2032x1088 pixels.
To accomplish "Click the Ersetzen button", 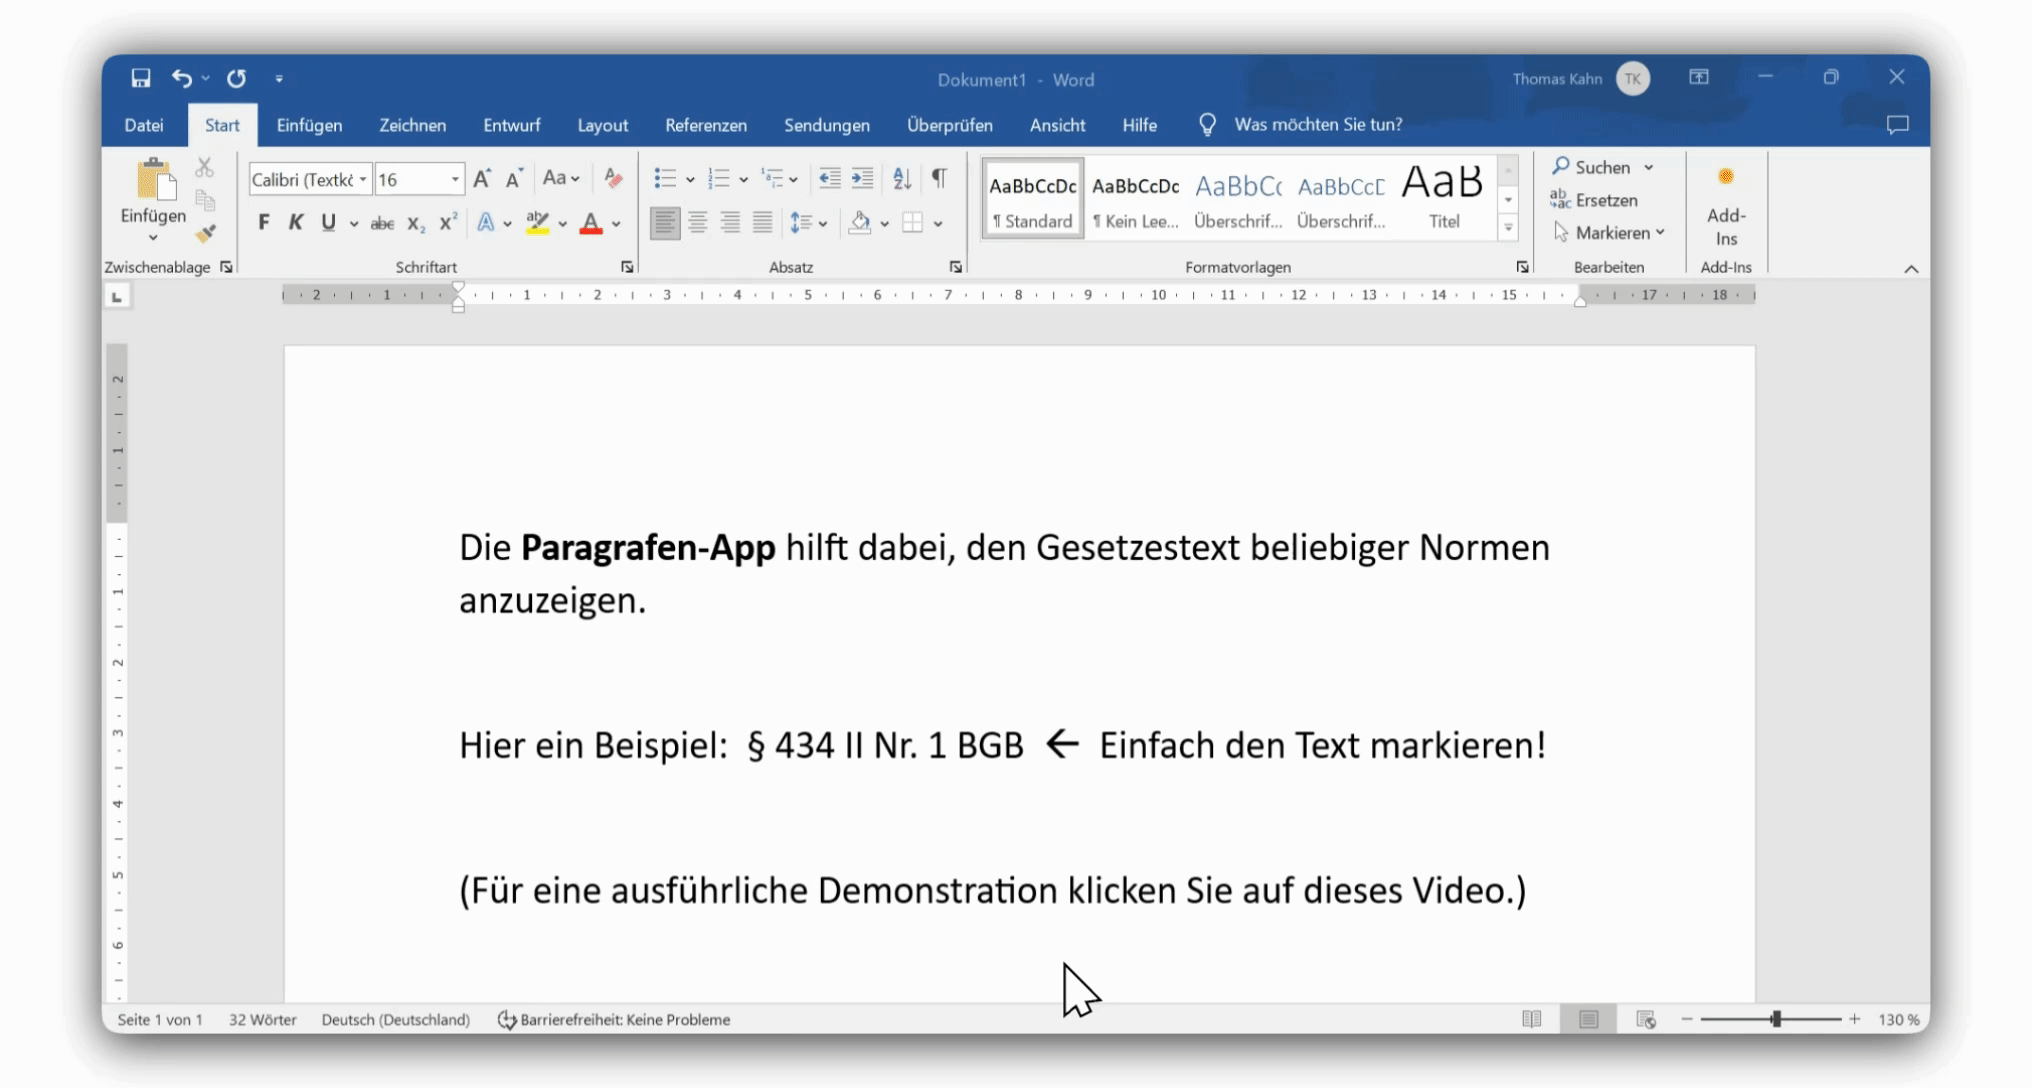I will pos(1595,200).
